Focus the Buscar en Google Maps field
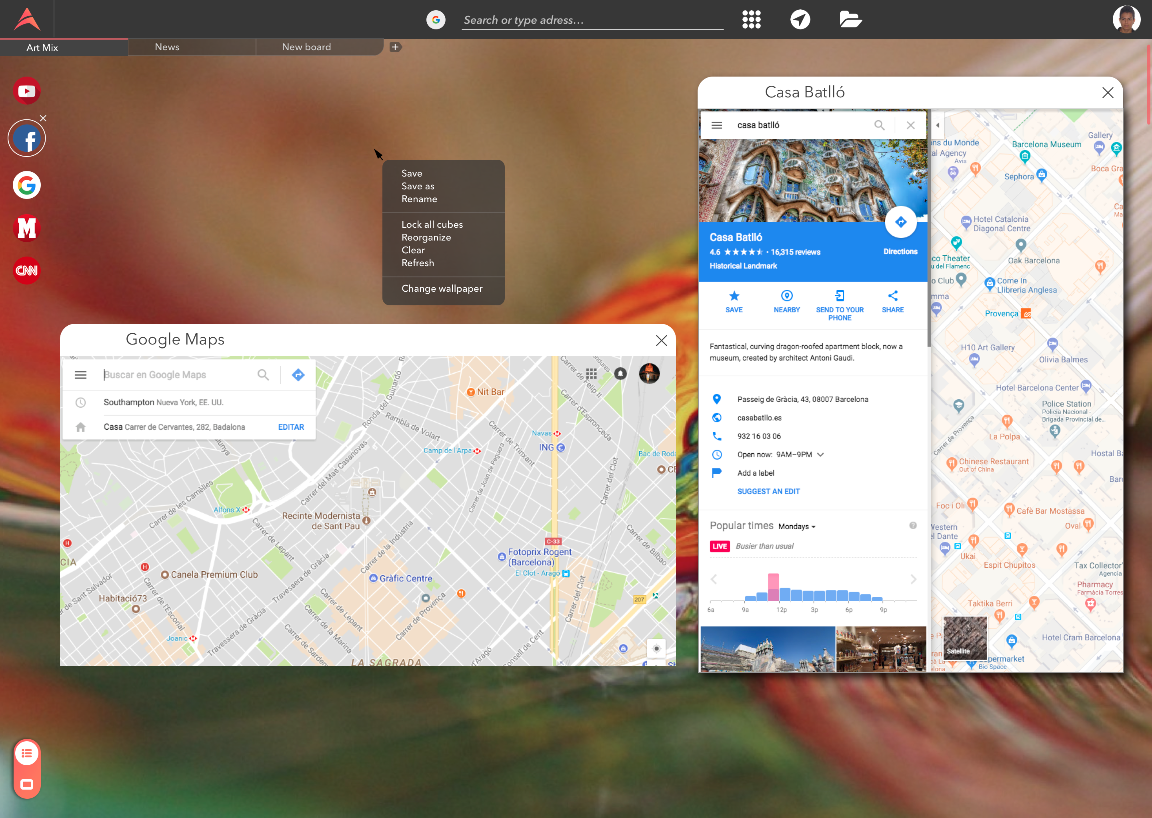The height and width of the screenshot is (818, 1152). [x=175, y=375]
